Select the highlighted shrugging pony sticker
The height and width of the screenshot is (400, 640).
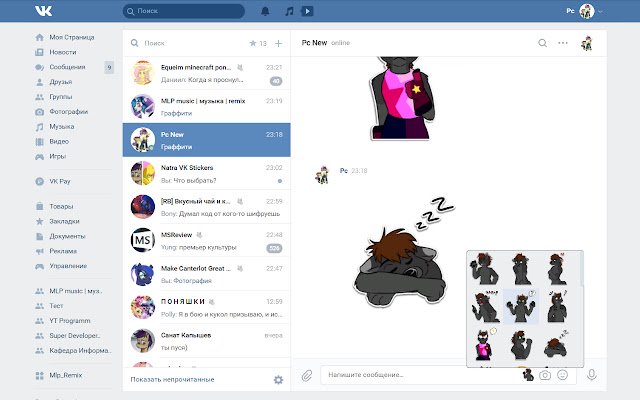521,307
